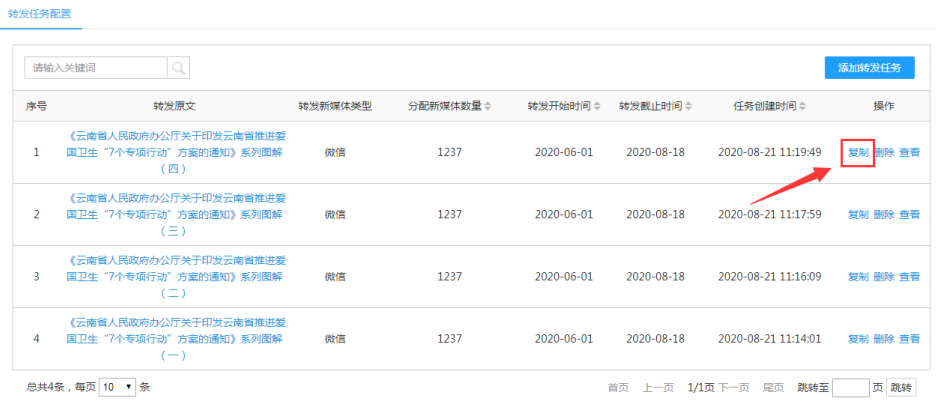Sort by 分配新媒体数量 column arrows
Image resolution: width=936 pixels, height=409 pixels.
(488, 106)
